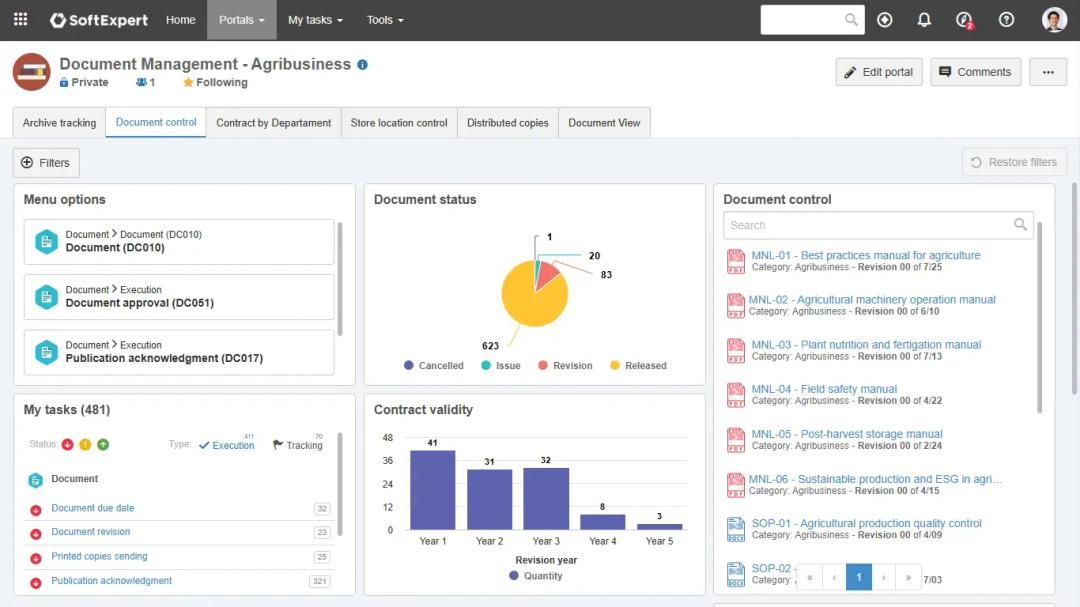This screenshot has width=1080, height=607.
Task: Click the SOP-01 document file icon
Action: pos(736,529)
